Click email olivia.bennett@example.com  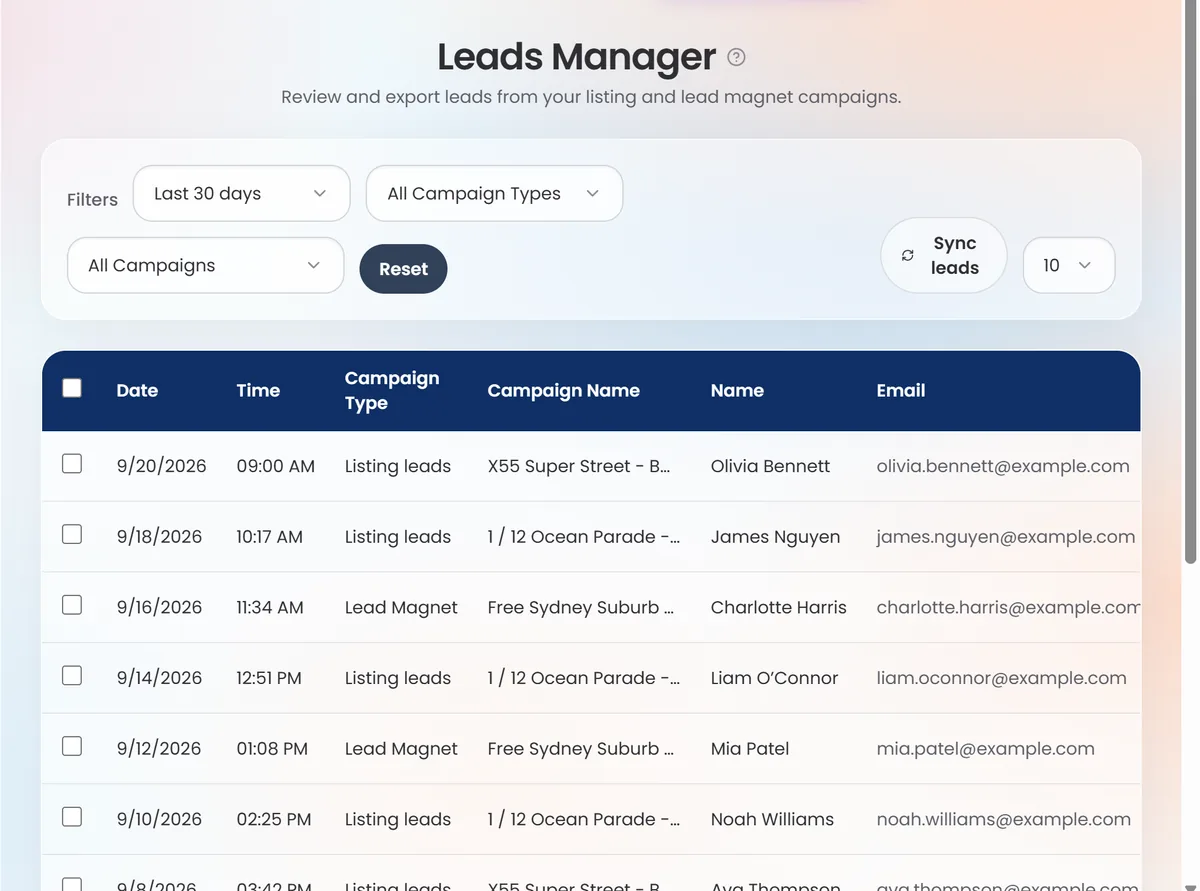(1003, 466)
